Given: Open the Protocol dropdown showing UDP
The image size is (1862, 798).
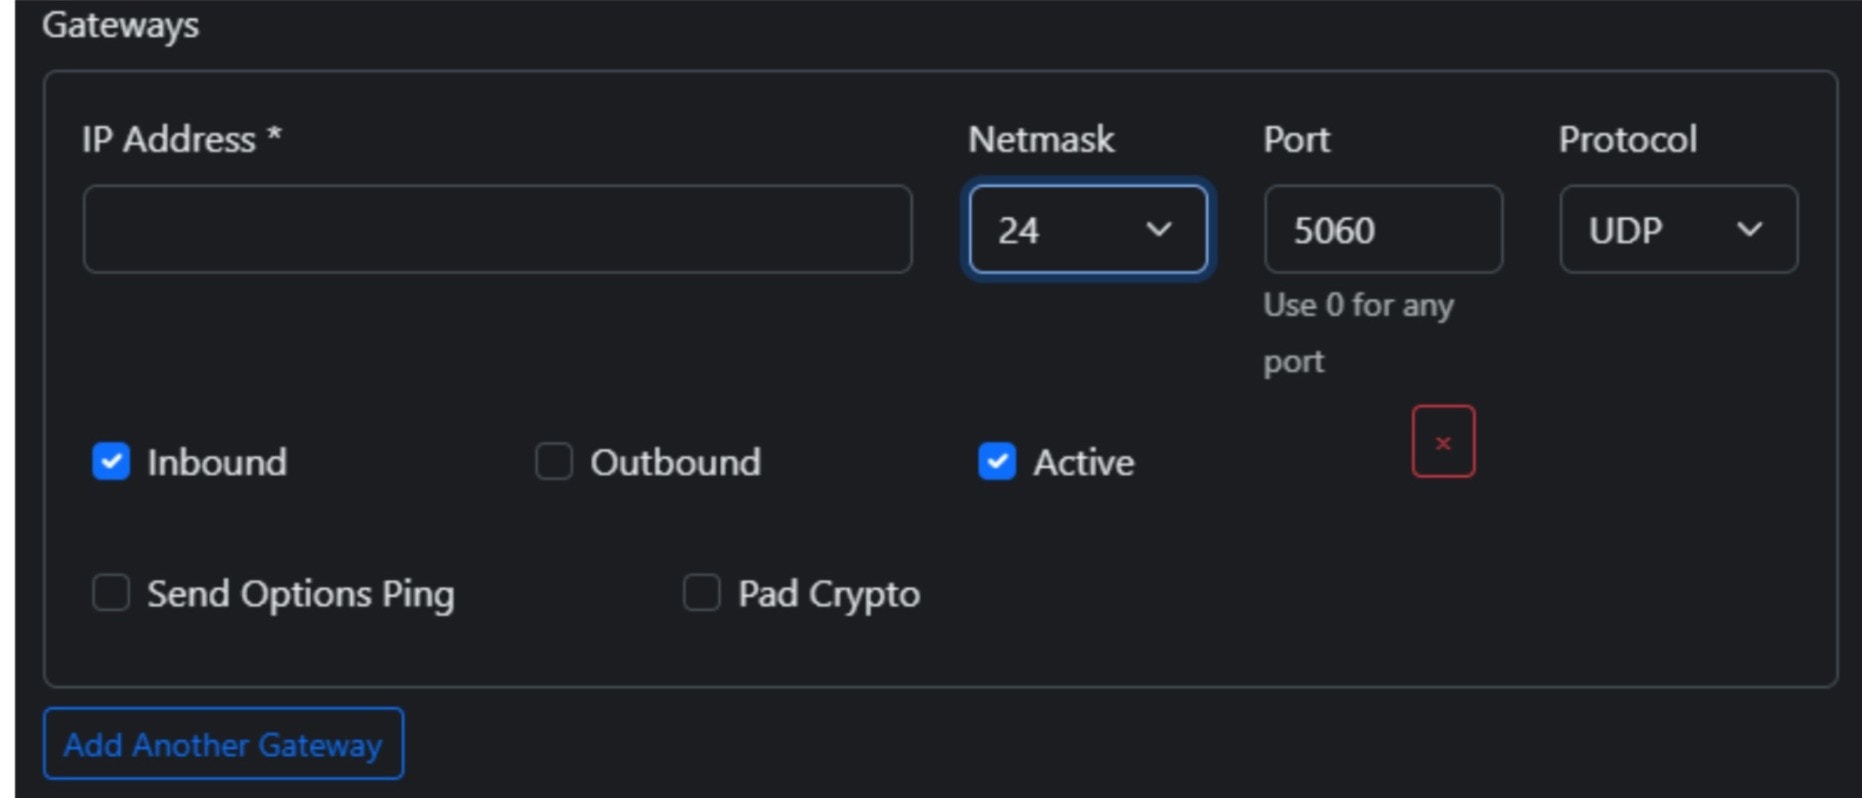Looking at the screenshot, I should point(1678,230).
